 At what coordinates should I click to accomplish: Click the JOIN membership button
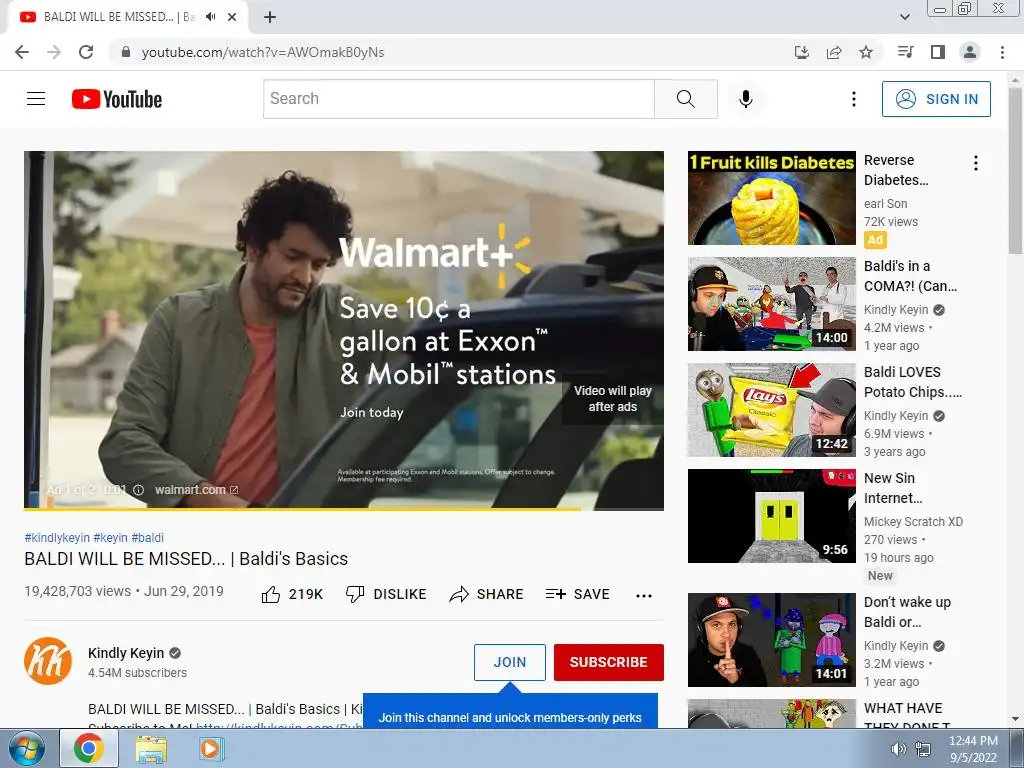pyautogui.click(x=509, y=662)
